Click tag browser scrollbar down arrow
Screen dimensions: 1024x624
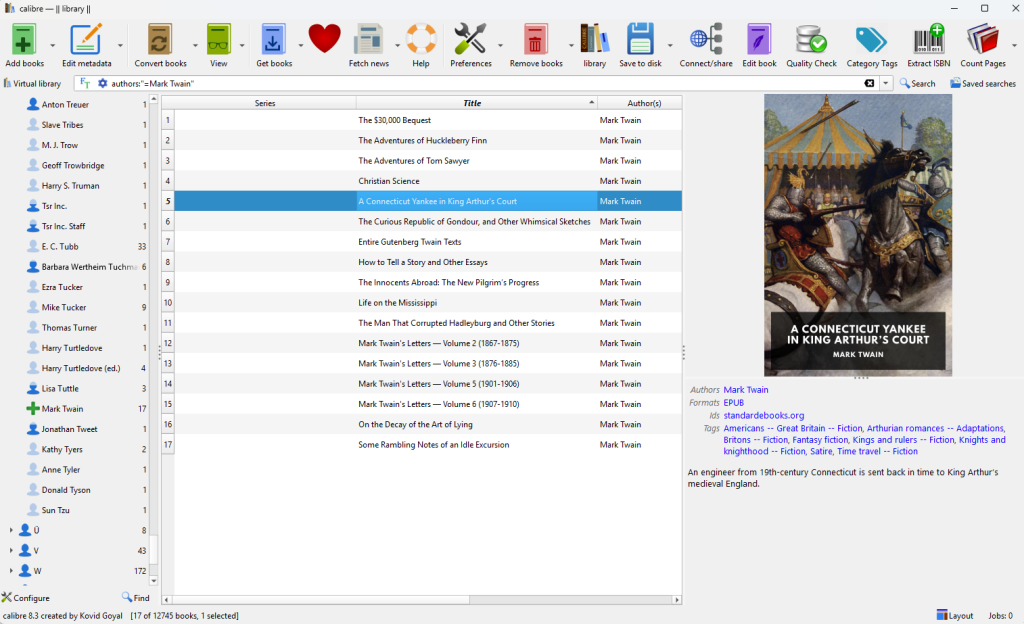point(153,580)
